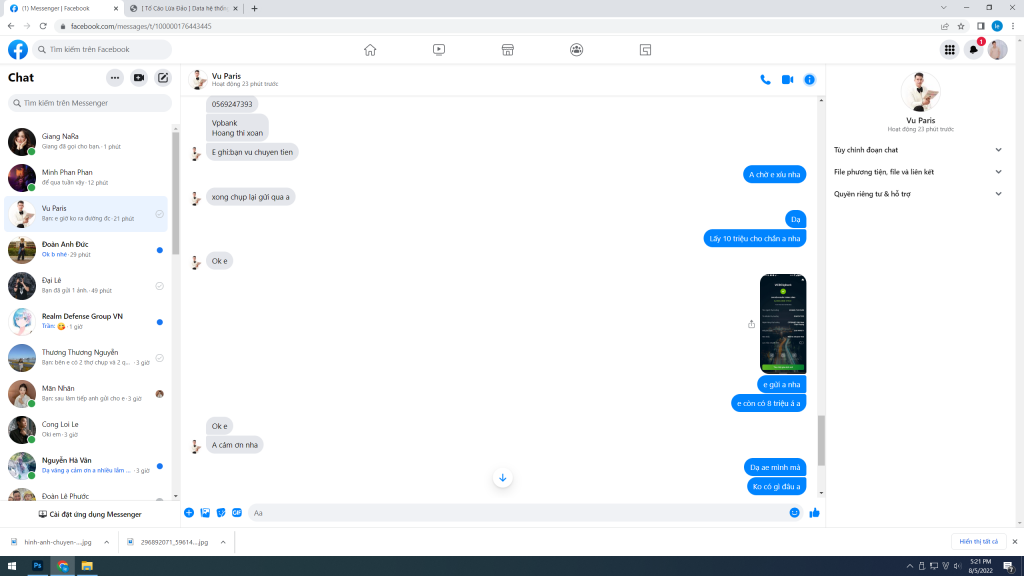
Task: Click the attach photo icon
Action: (205, 513)
